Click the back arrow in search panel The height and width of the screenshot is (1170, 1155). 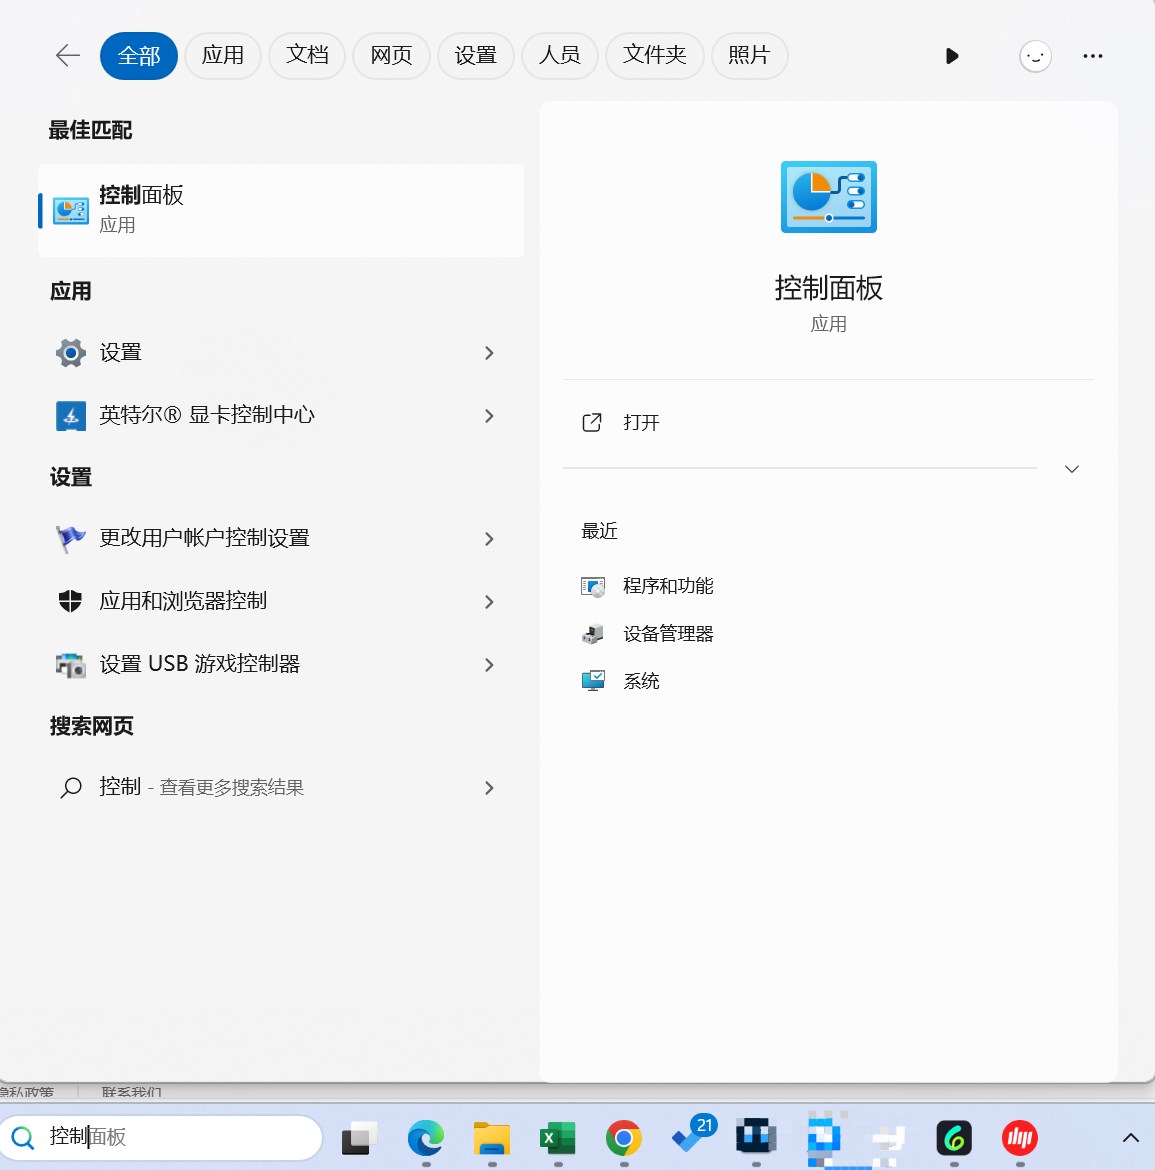[68, 56]
